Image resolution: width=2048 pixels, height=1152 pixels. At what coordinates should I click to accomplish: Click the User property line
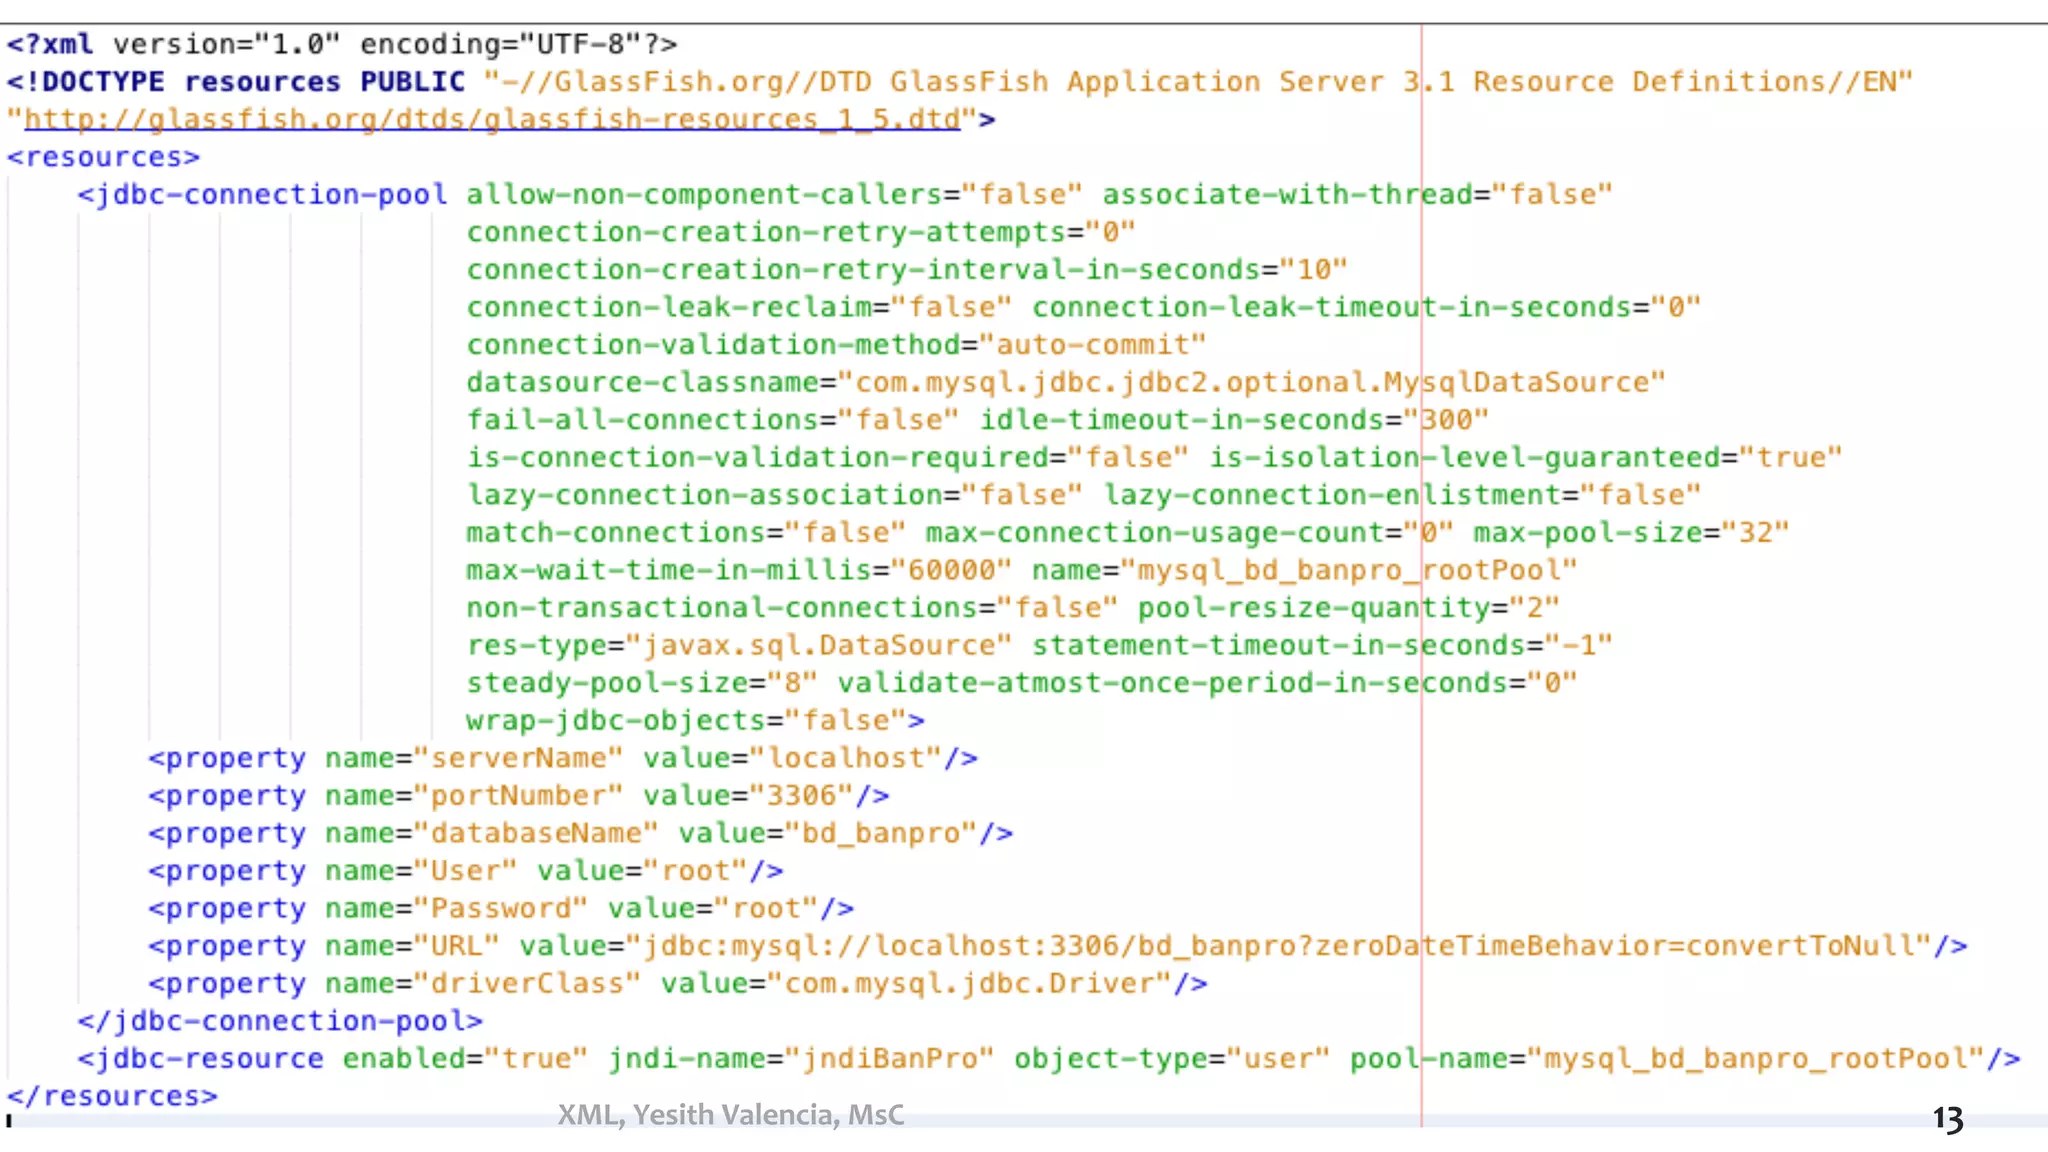point(466,871)
